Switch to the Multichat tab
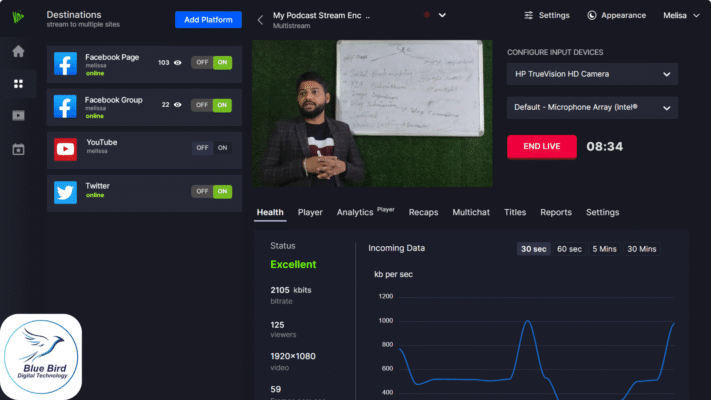 tap(470, 212)
